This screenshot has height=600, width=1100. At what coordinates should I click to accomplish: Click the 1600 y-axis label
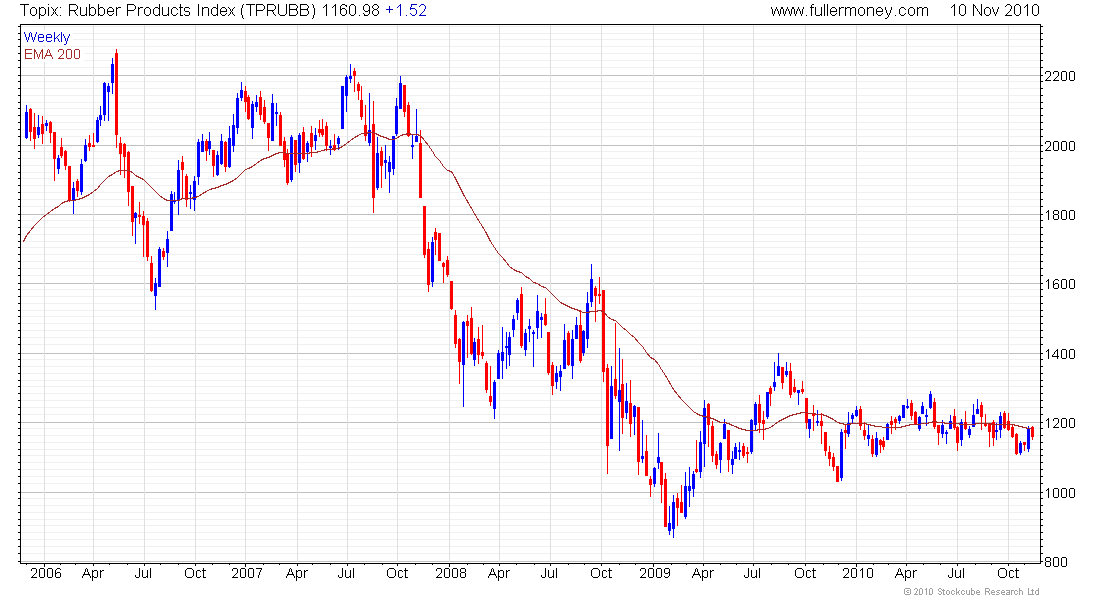click(x=1060, y=285)
